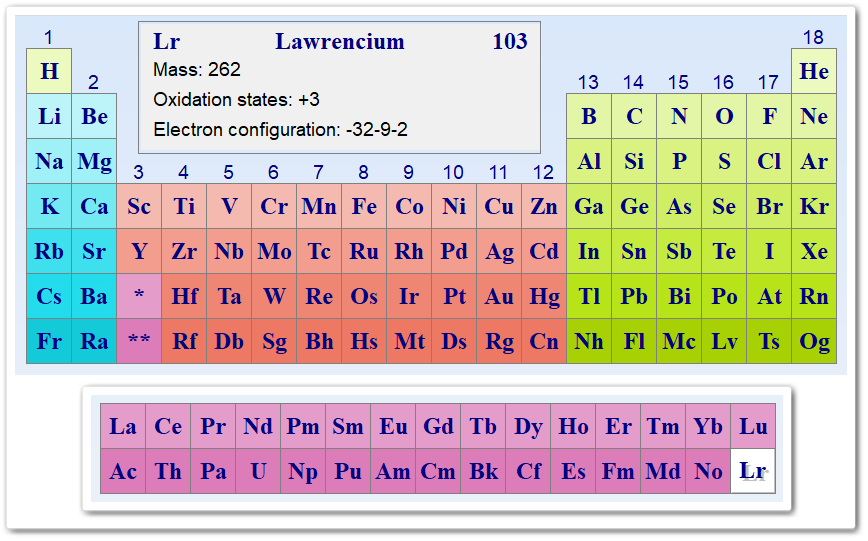Screen dimensions: 868x541
Task: Click the Copper (Cu) element
Action: click(x=499, y=207)
